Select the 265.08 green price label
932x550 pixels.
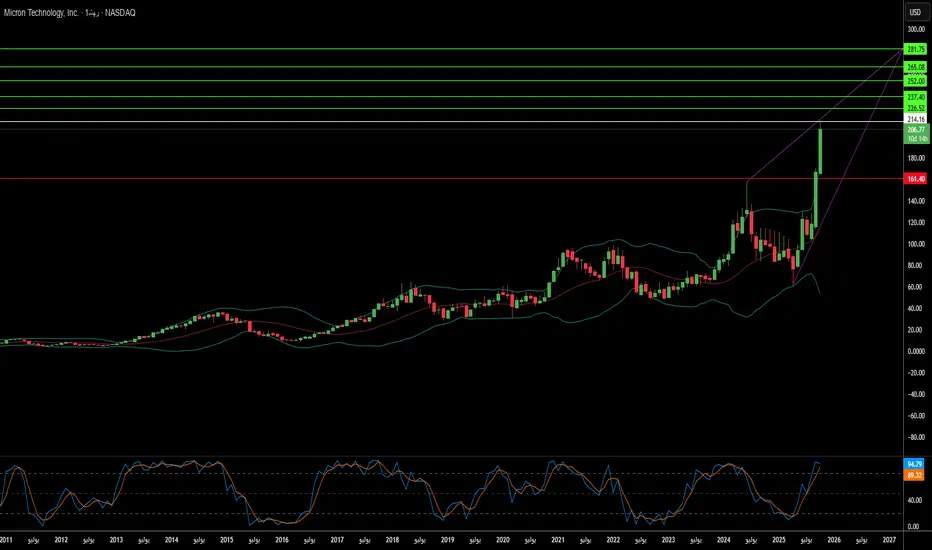coord(914,67)
